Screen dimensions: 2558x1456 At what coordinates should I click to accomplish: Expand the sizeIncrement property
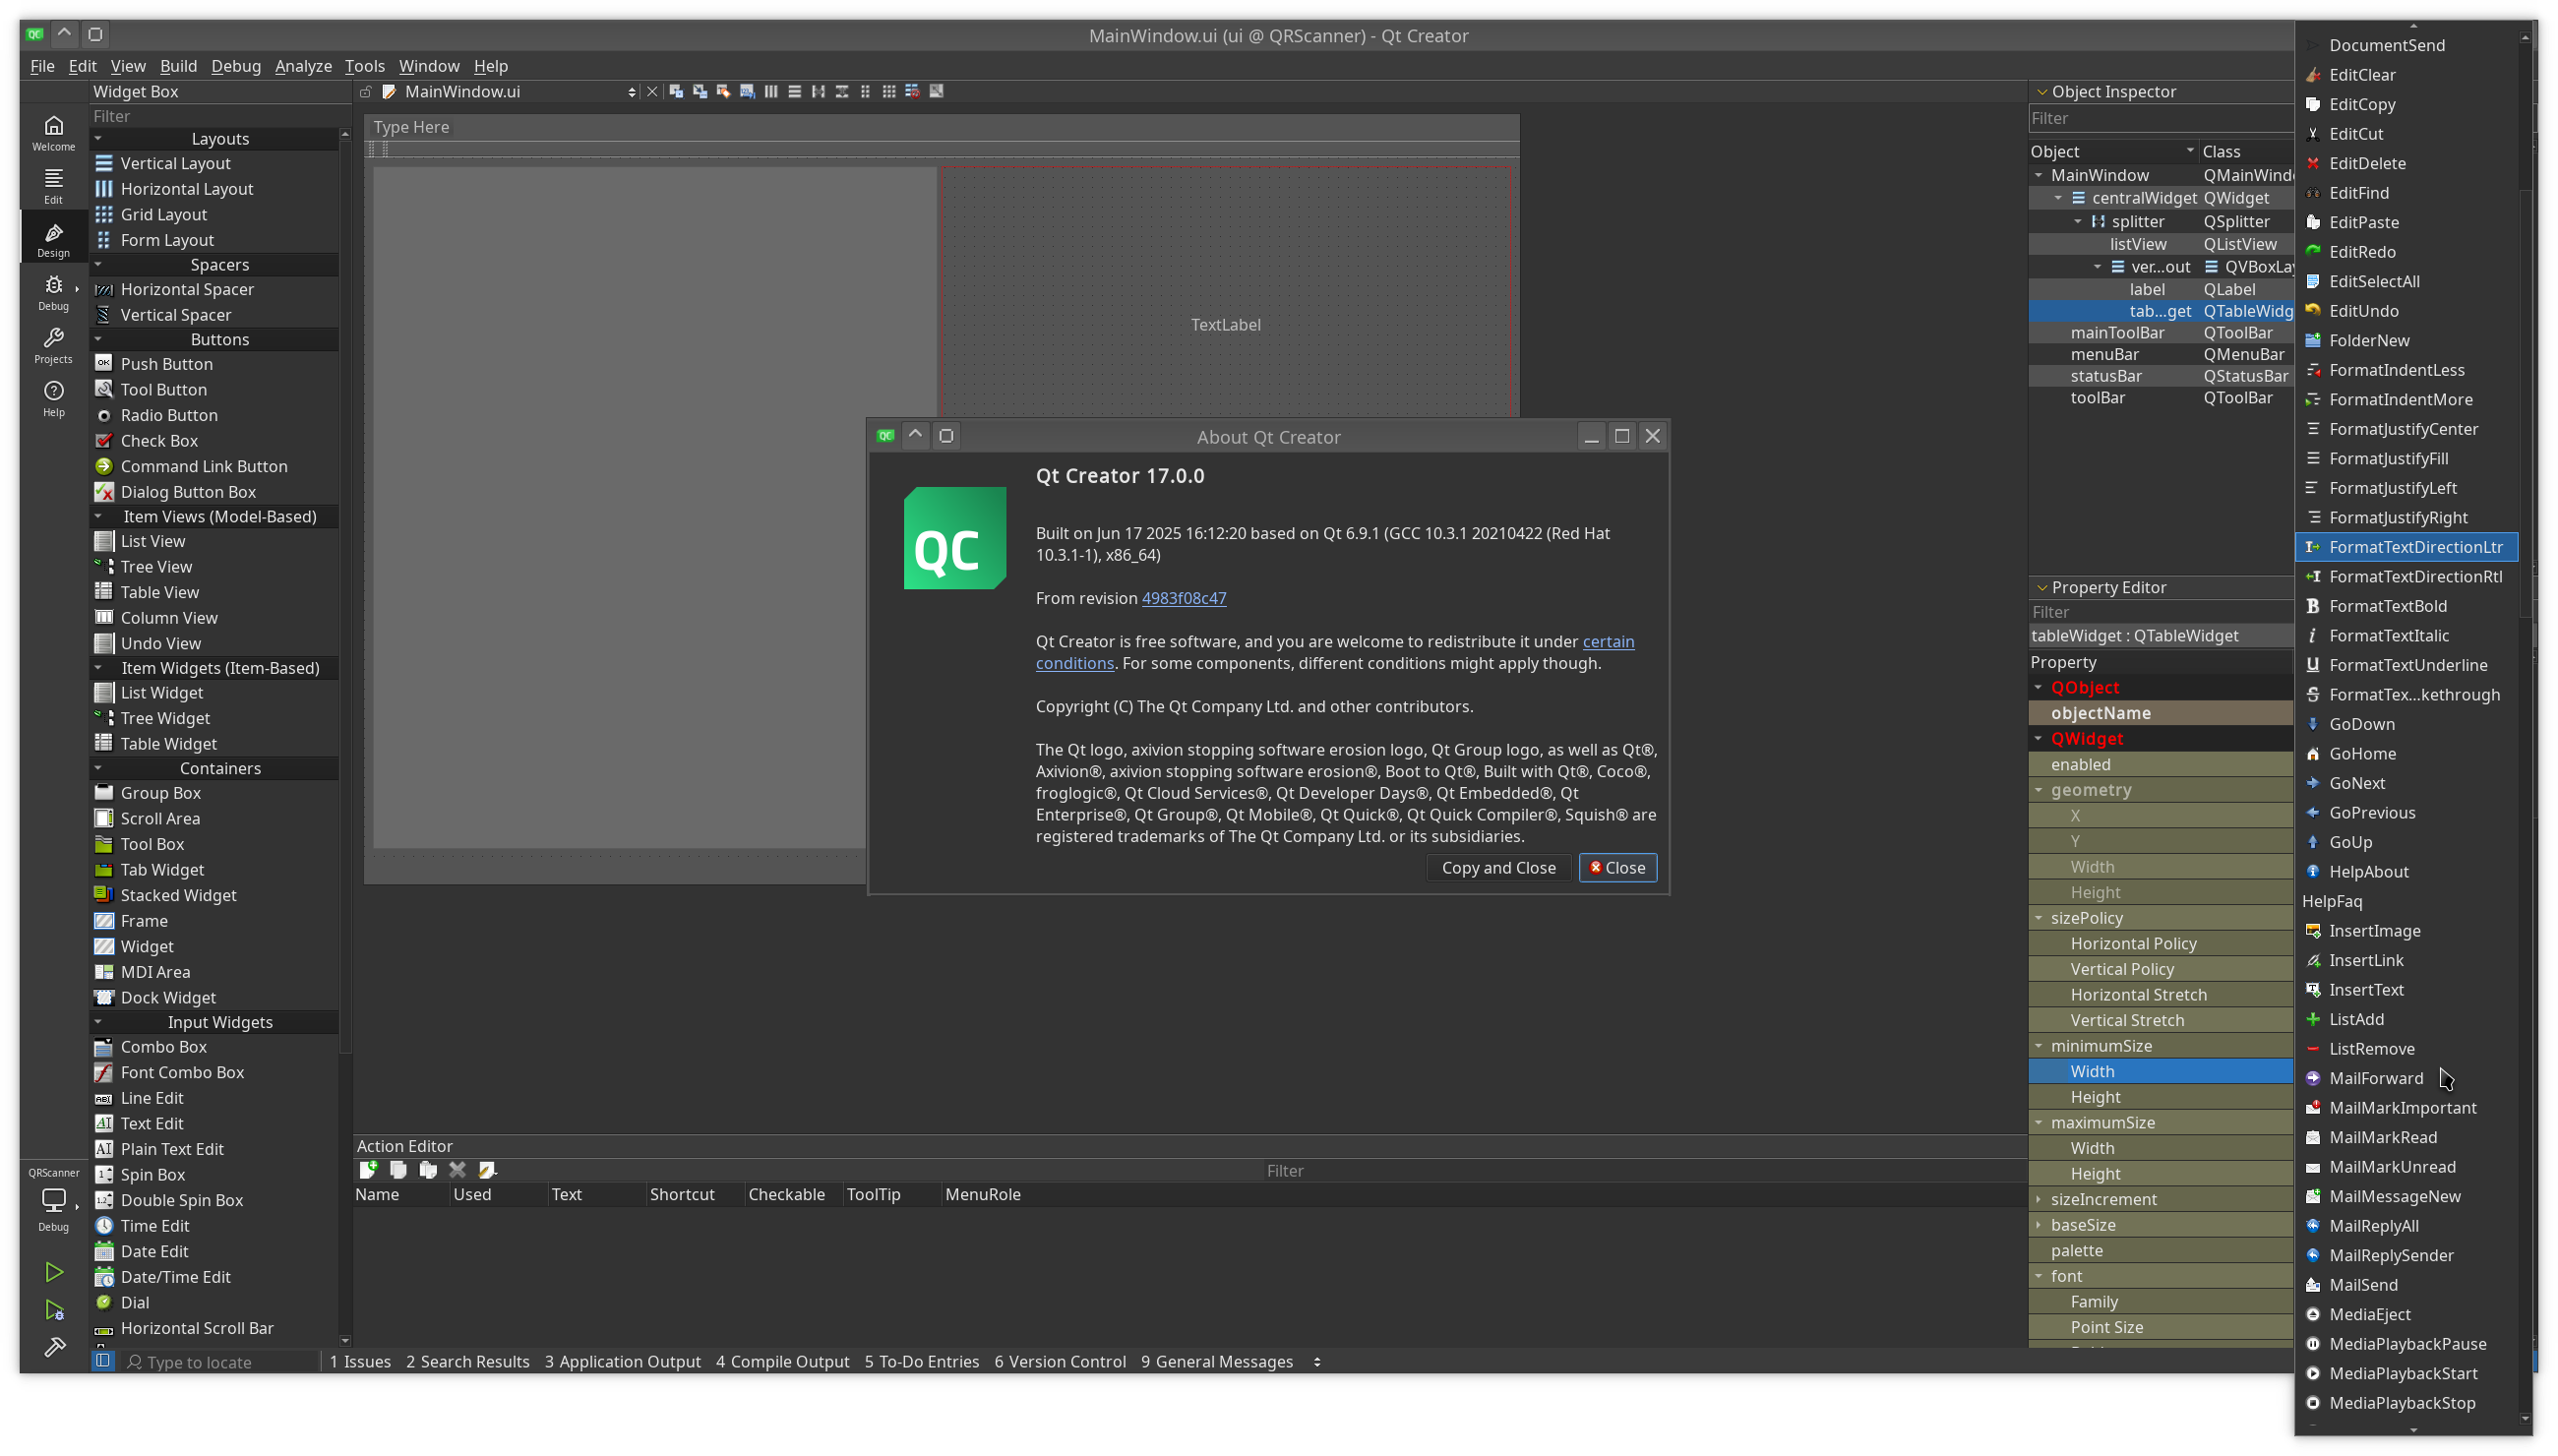point(2039,1198)
